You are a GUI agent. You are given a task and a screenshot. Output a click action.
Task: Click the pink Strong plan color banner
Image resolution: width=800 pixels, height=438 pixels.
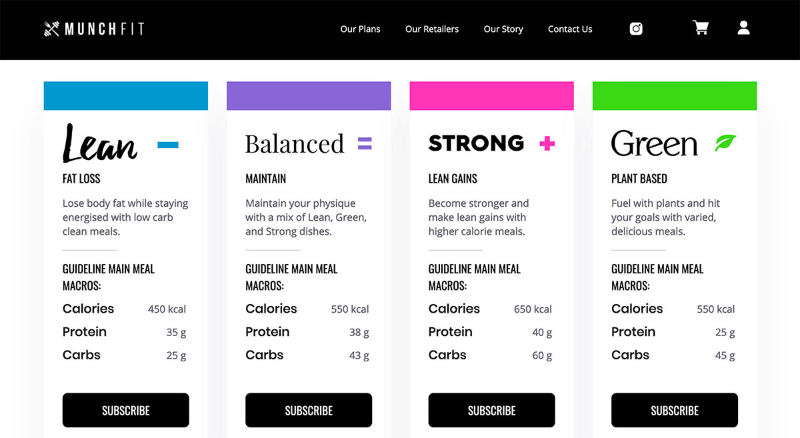(492, 95)
